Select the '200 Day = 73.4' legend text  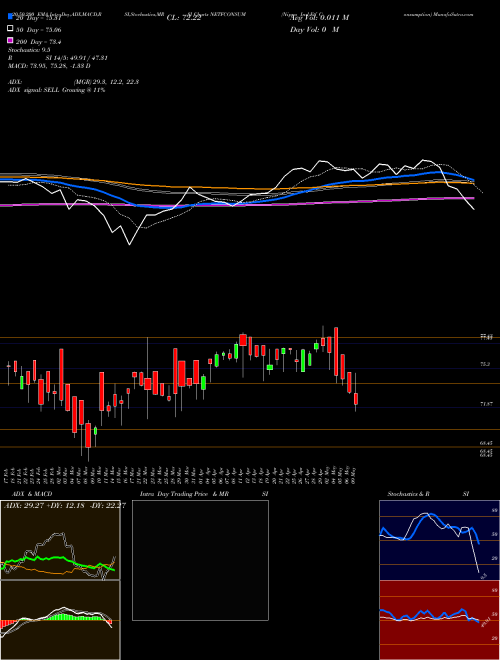(39, 42)
